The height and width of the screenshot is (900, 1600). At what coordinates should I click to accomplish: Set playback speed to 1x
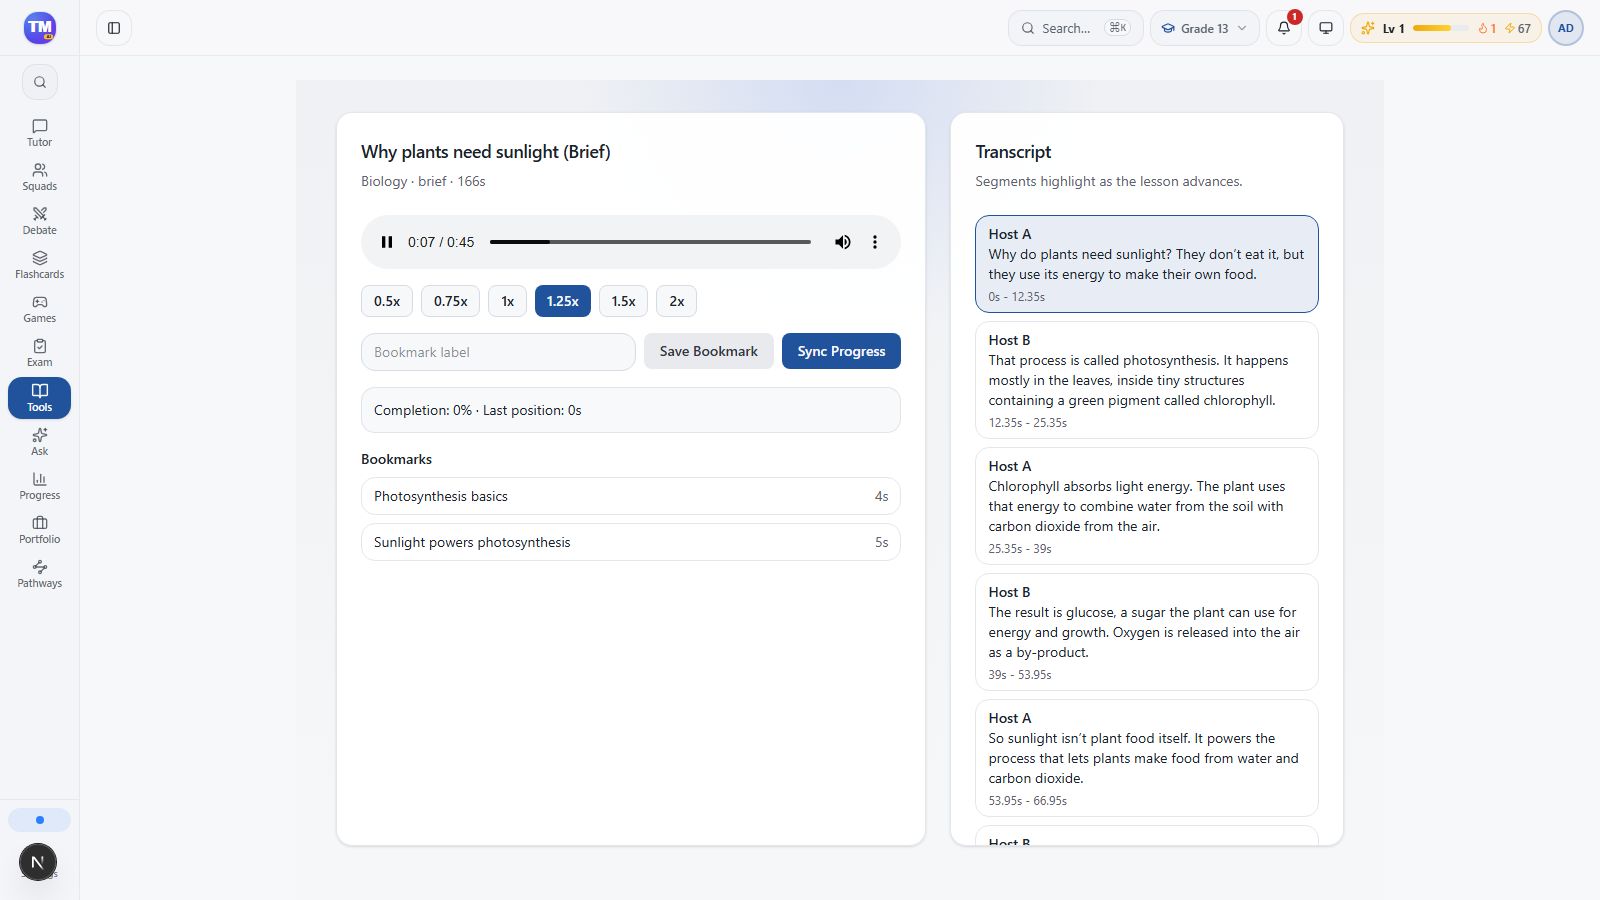(508, 301)
